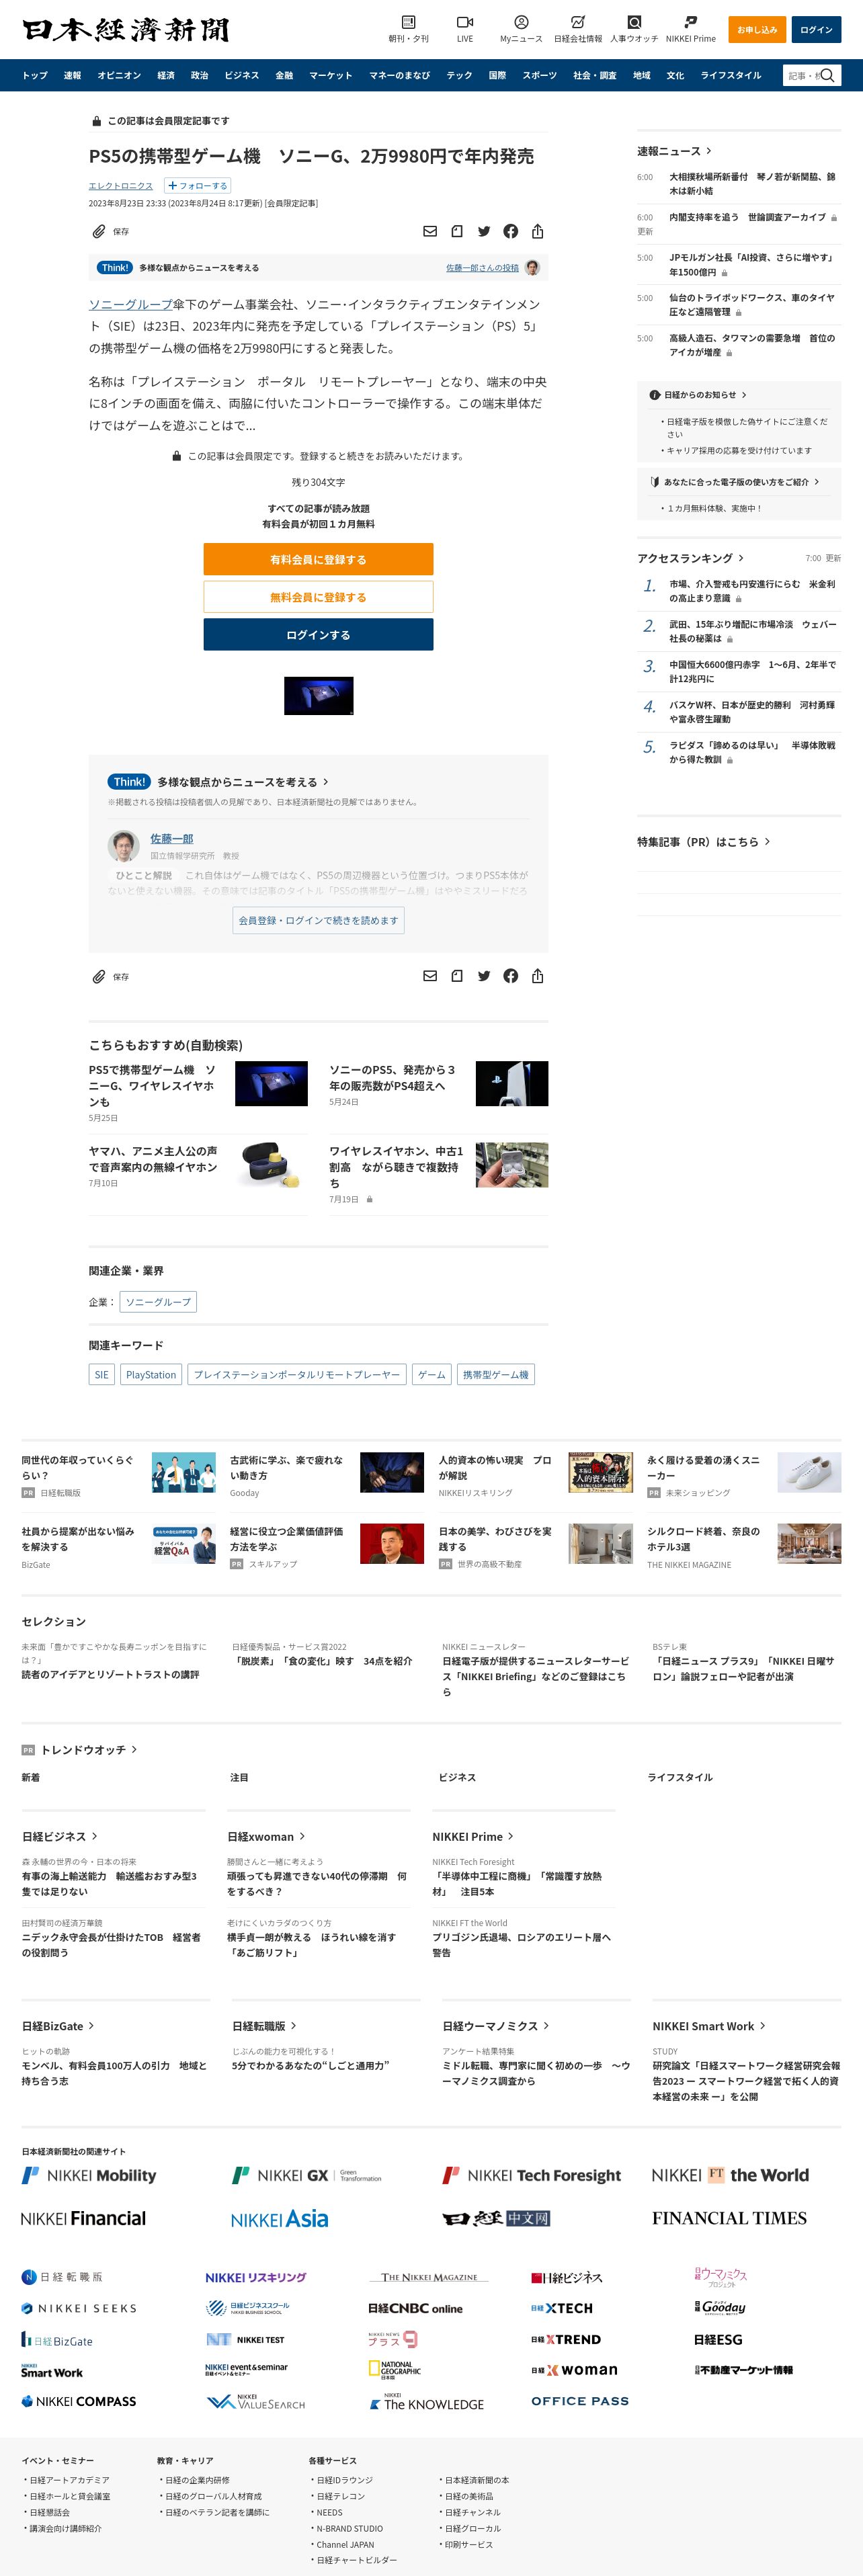Click the PlayStation keyword tag
The image size is (863, 2576).
coord(151,1375)
